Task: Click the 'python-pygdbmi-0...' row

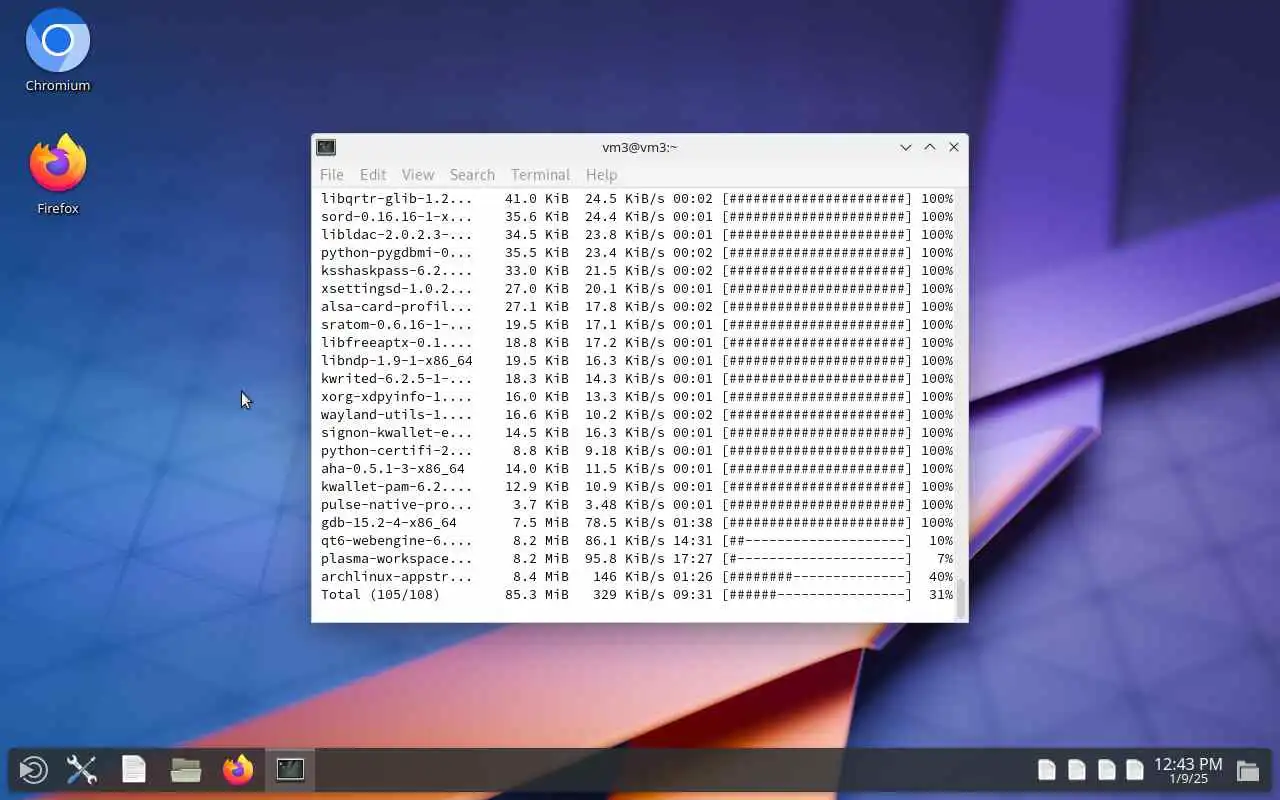Action: point(637,253)
